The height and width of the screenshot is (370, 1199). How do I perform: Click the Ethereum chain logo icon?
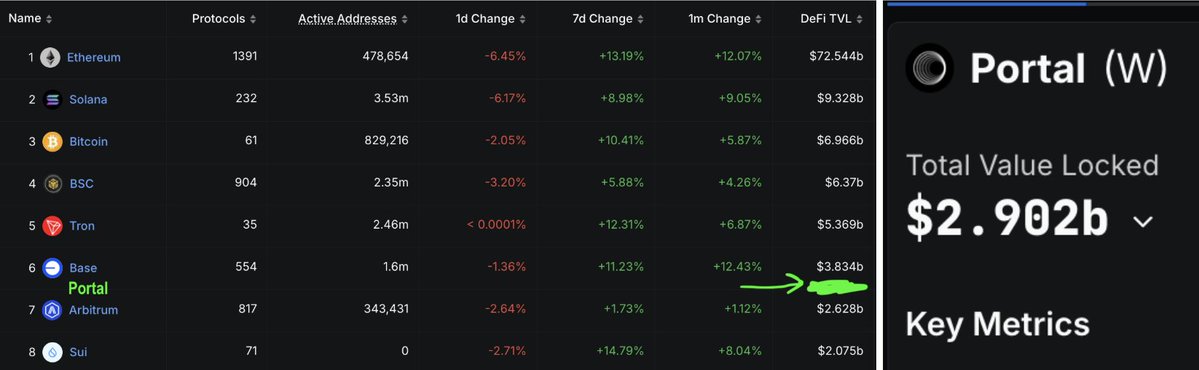coord(51,57)
